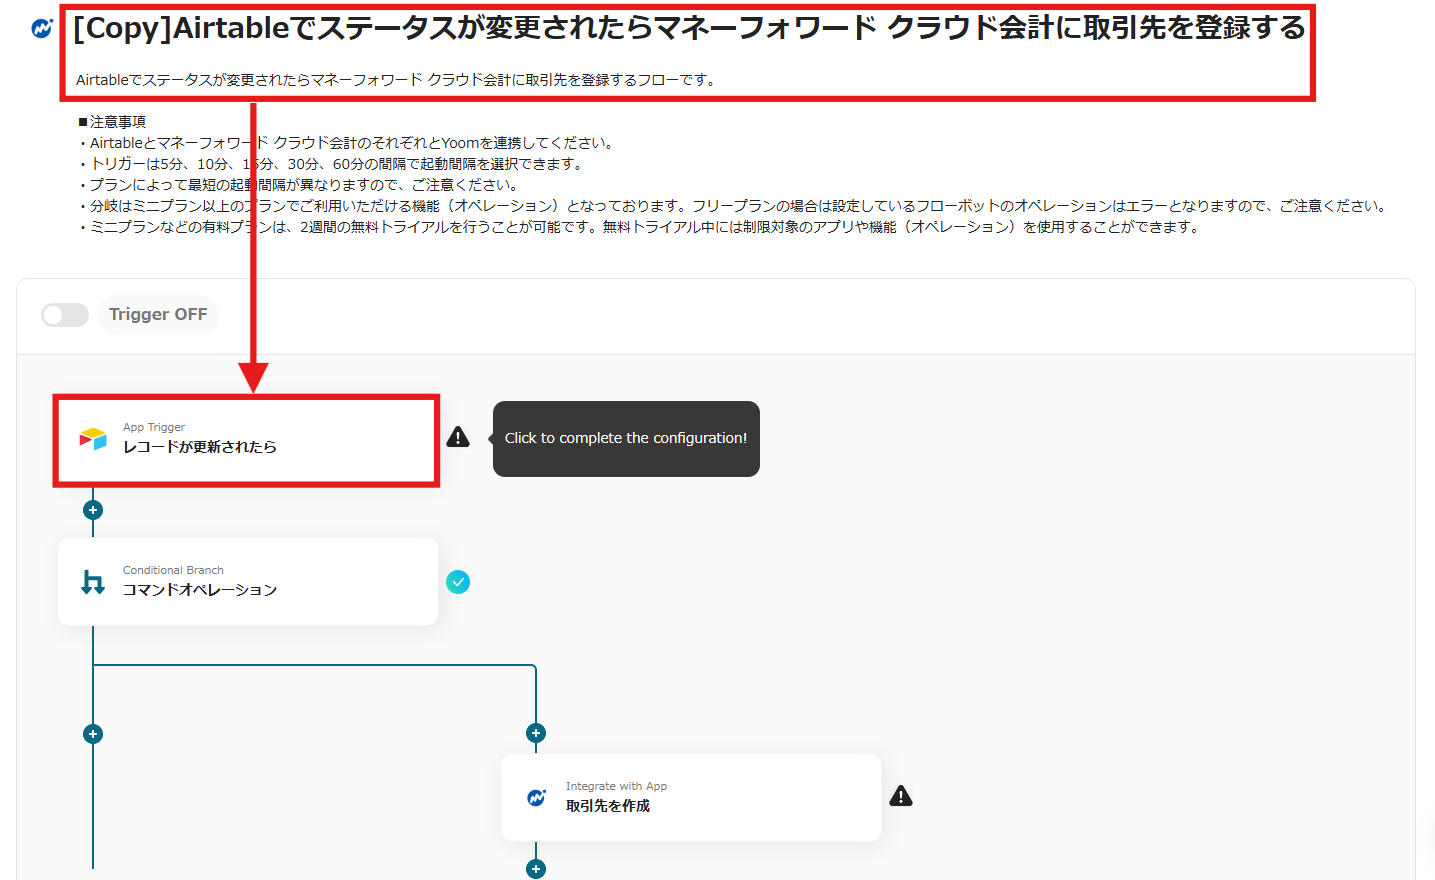
Task: Click the note about 分岐 requiring the Mini plan
Action: point(735,206)
